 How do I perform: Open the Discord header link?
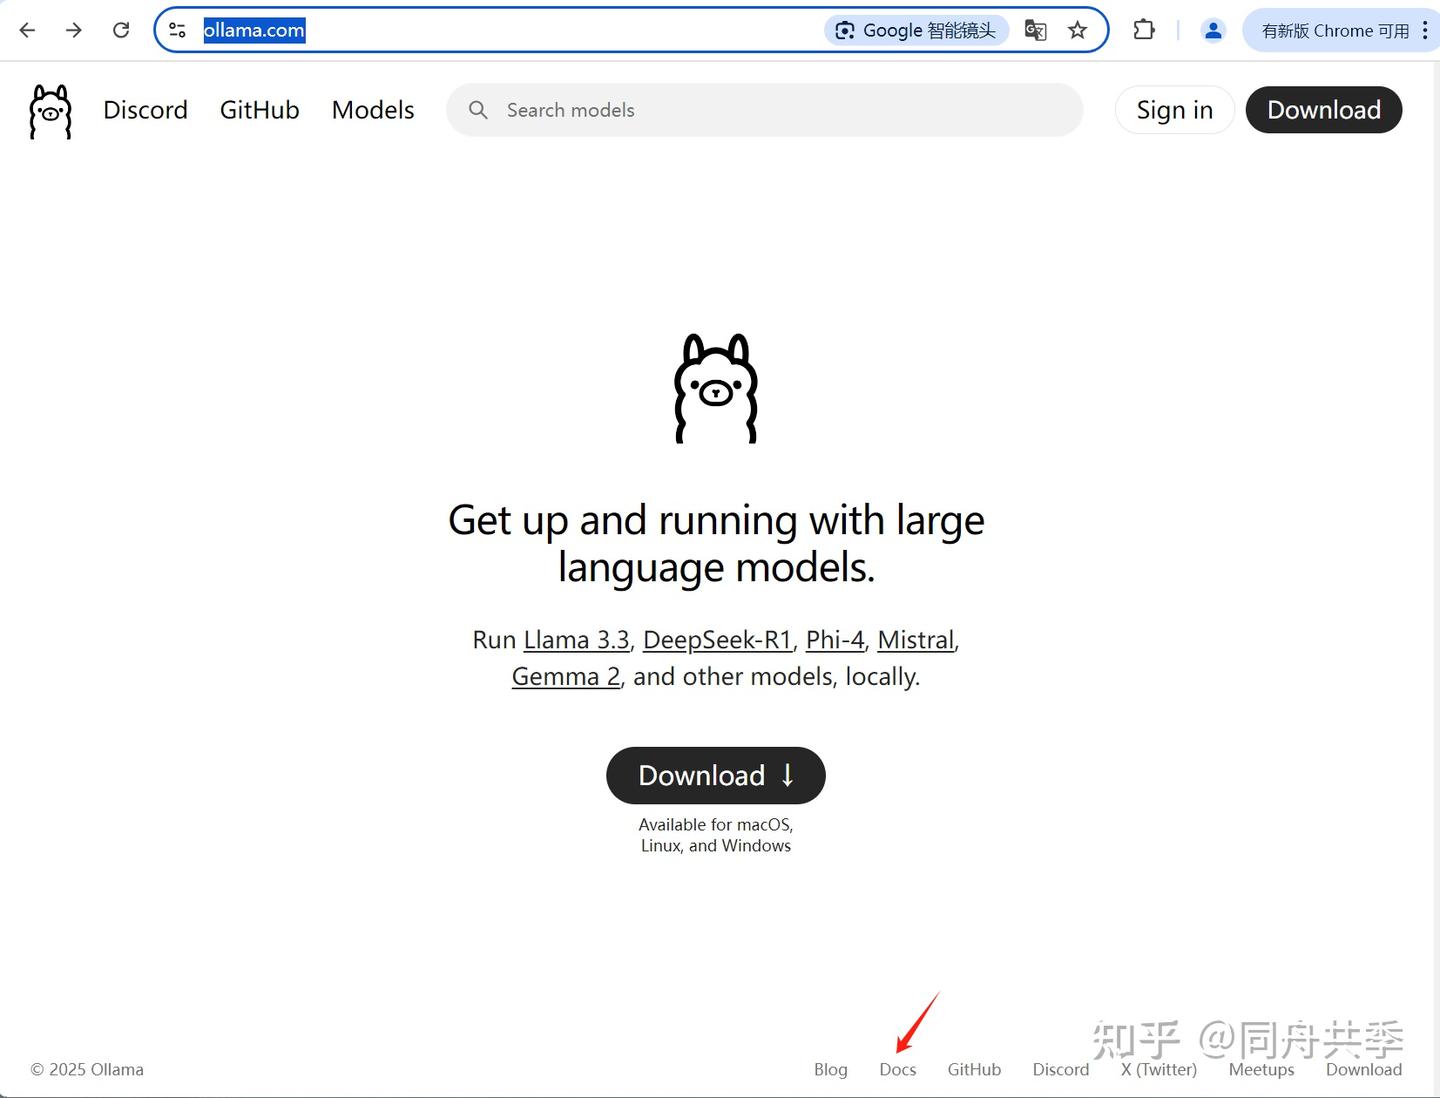(x=145, y=110)
